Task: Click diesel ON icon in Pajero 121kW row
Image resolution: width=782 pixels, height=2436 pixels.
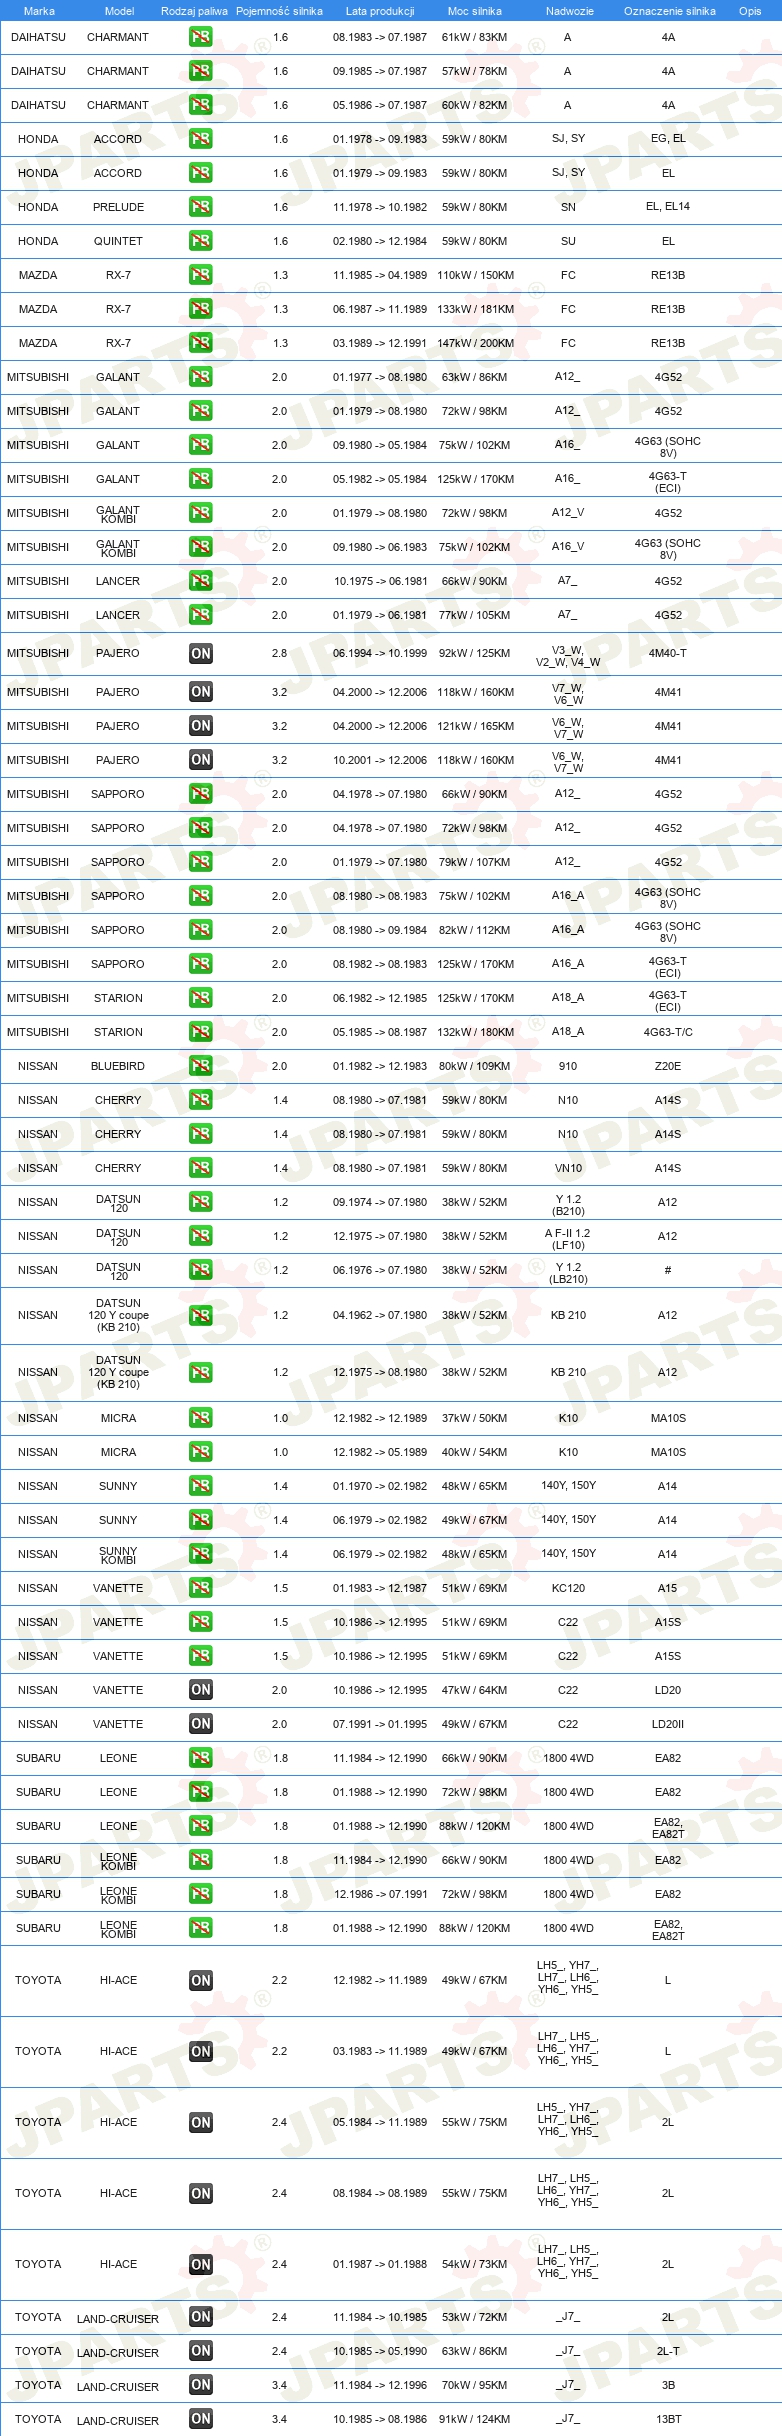Action: click(201, 726)
